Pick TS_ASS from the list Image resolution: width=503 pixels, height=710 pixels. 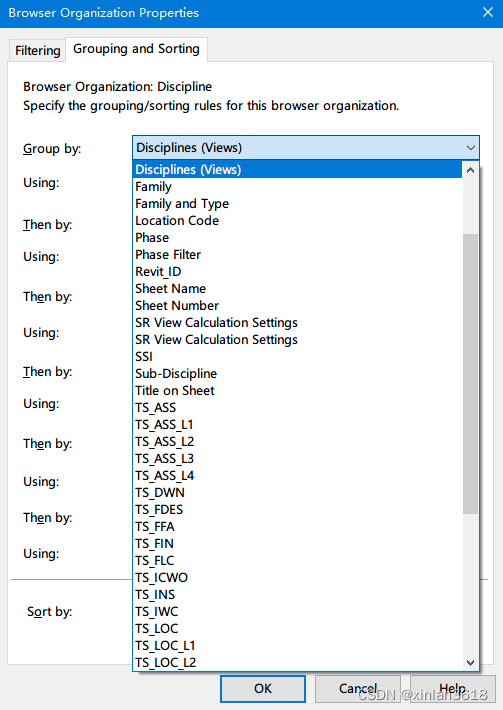pos(297,408)
